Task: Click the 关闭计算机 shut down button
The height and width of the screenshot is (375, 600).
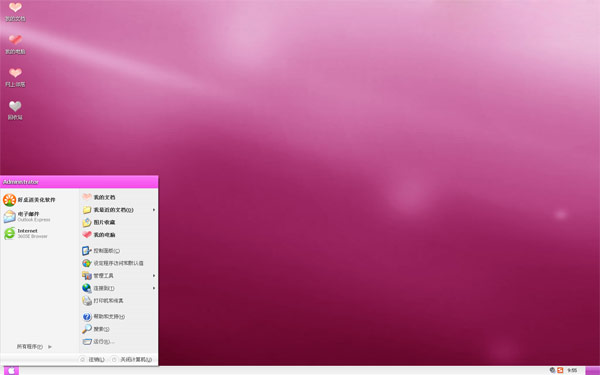Action: click(x=132, y=360)
